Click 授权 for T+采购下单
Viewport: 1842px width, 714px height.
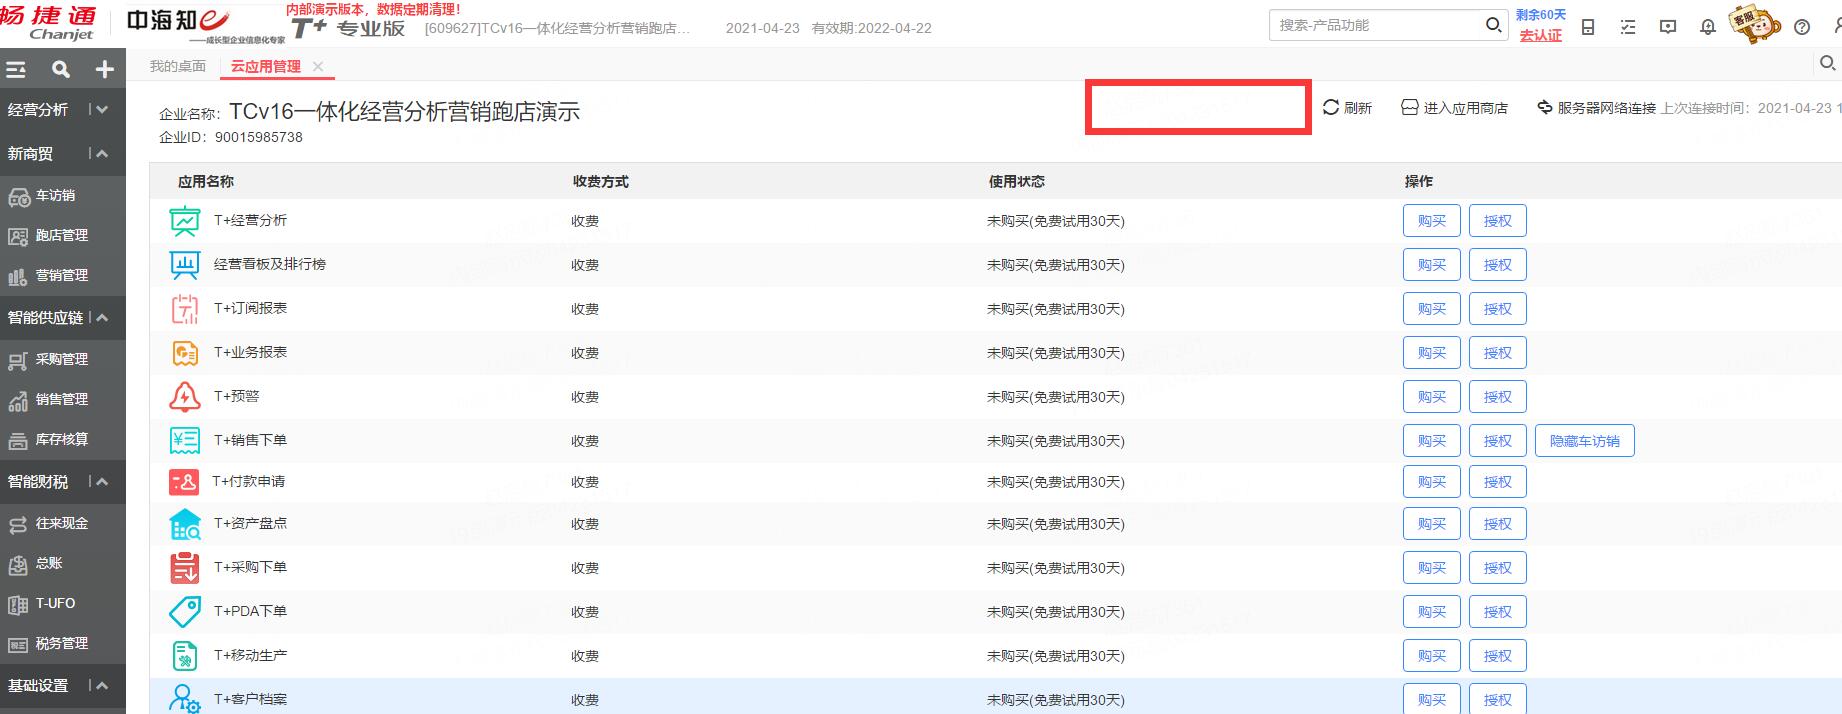[x=1498, y=568]
